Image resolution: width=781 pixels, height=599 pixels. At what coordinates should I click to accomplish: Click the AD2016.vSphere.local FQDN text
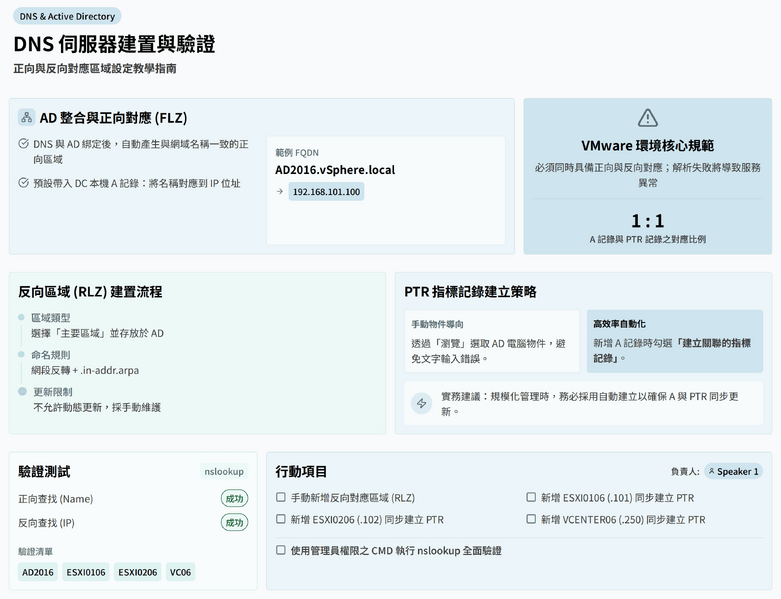tap(335, 170)
